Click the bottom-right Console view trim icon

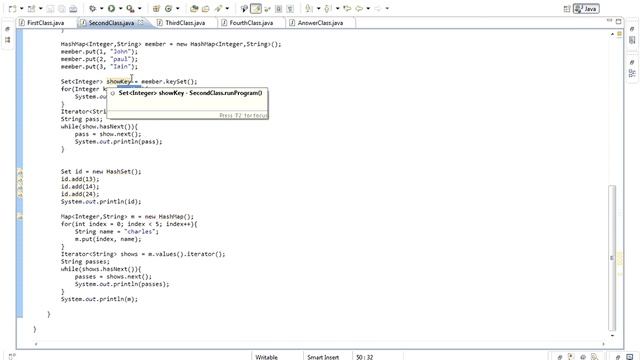tap(630, 357)
